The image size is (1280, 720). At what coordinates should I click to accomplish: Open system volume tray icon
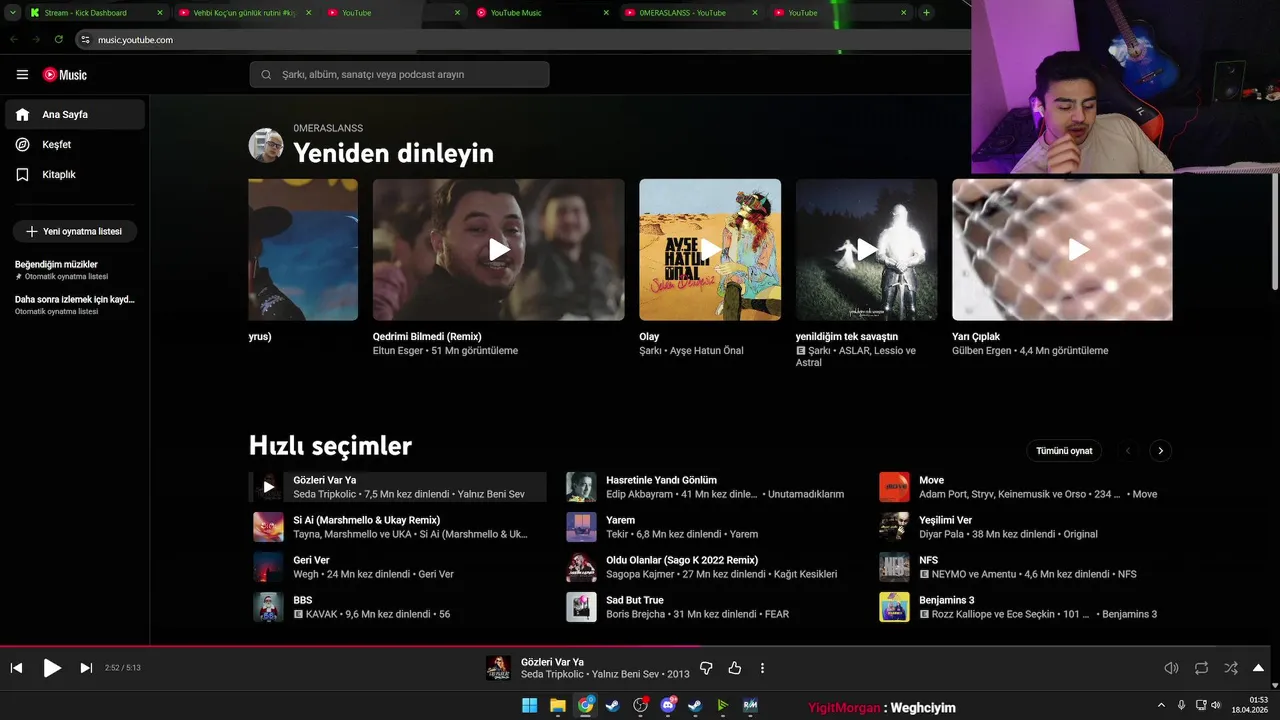click(x=1216, y=705)
